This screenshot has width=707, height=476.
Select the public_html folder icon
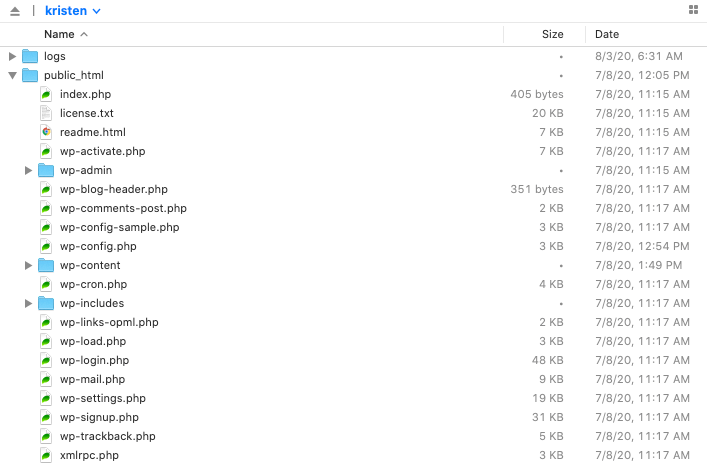point(30,75)
